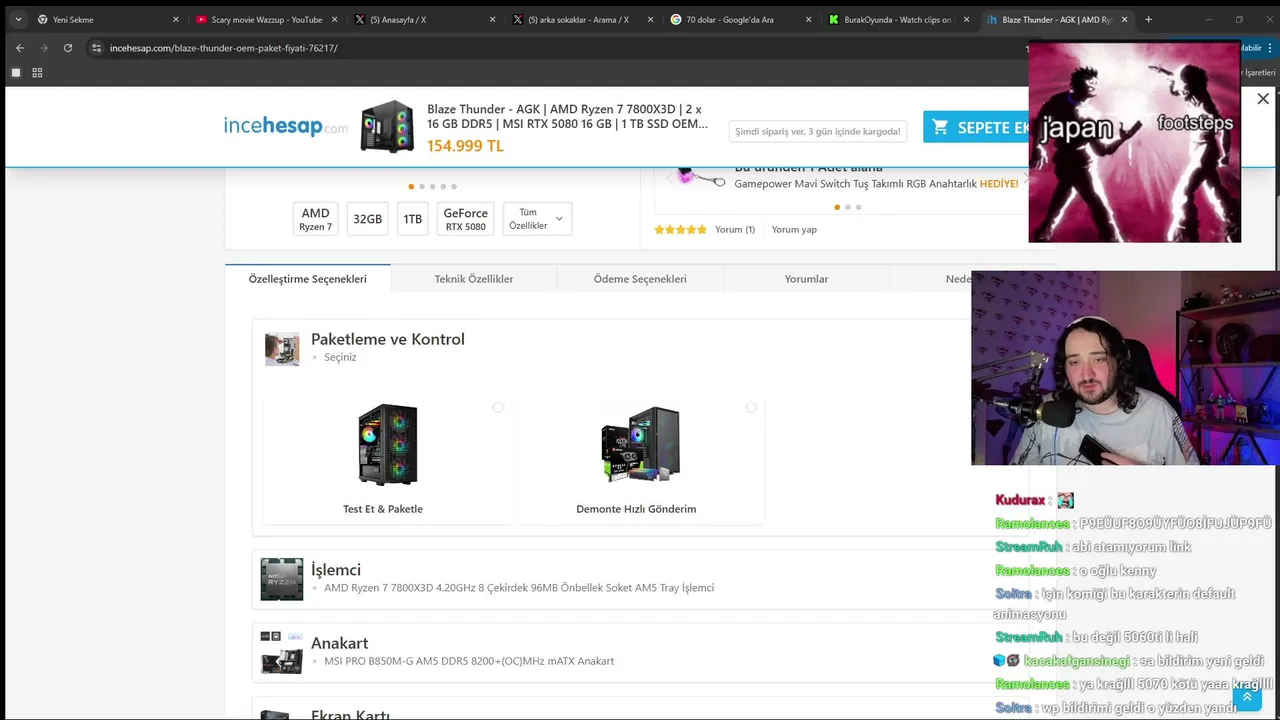The width and height of the screenshot is (1280, 720).
Task: Click the Blaze Thunder product title in header
Action: point(567,116)
